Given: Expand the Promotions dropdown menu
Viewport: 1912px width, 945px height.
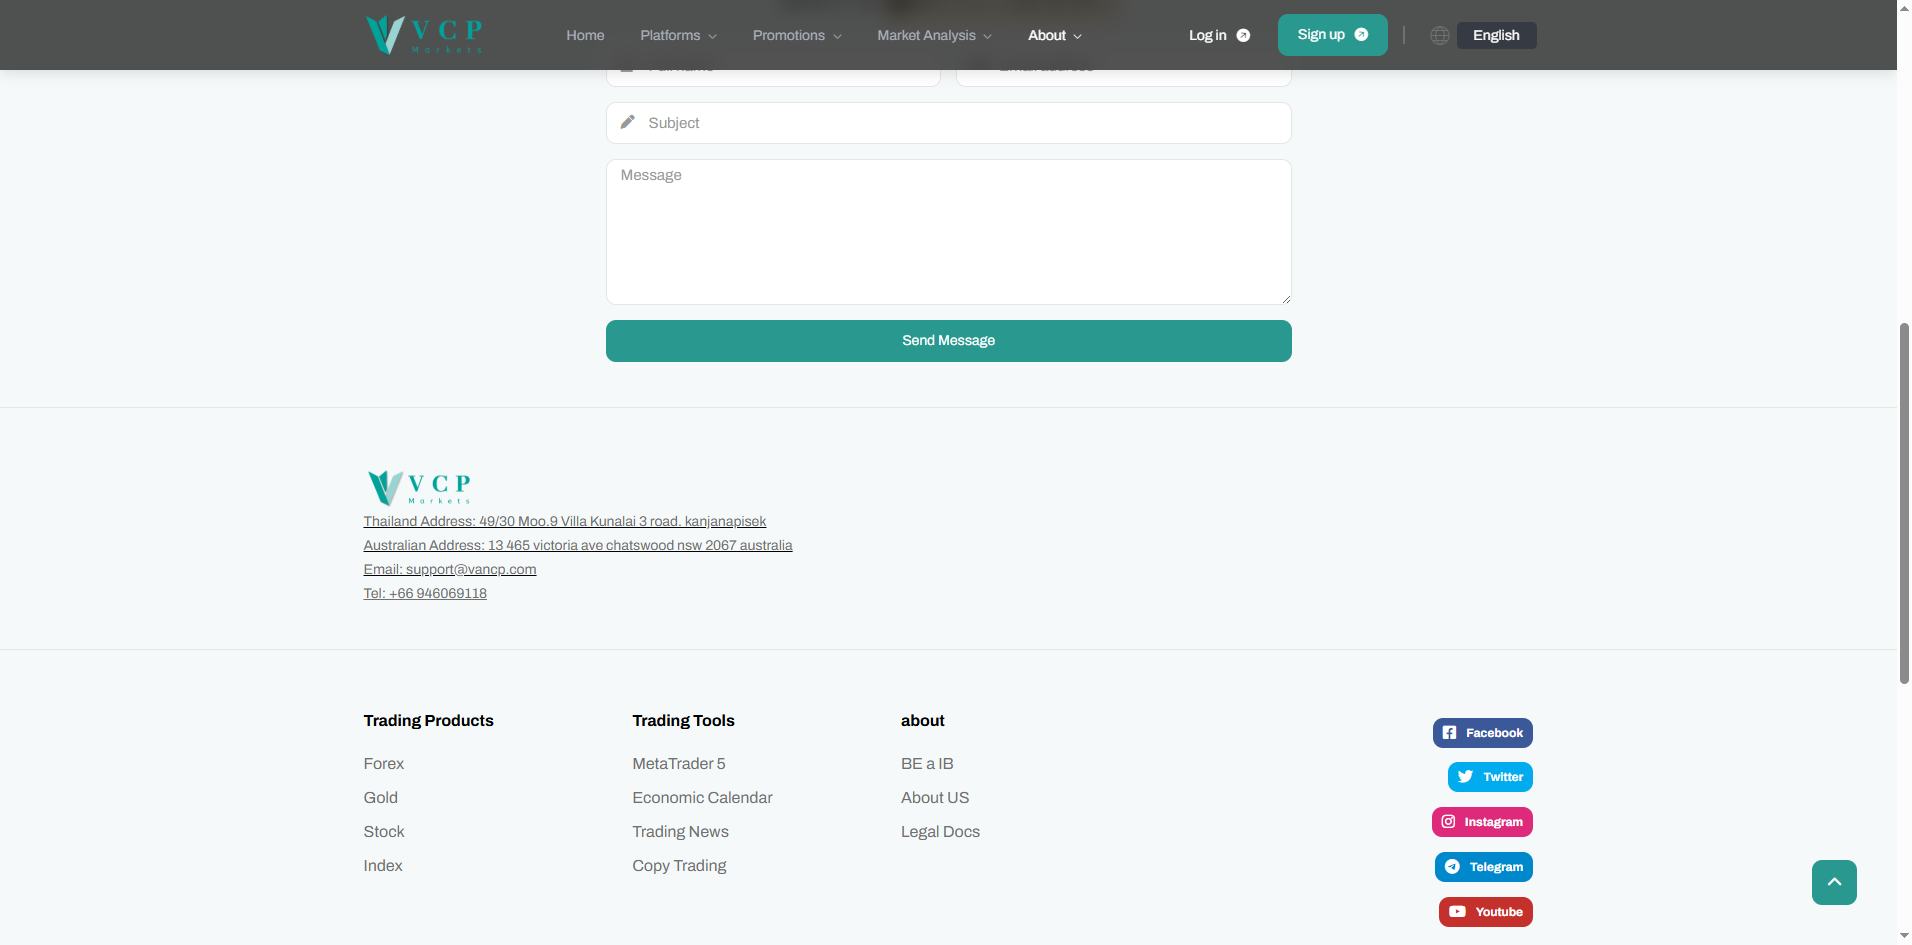Looking at the screenshot, I should pyautogui.click(x=796, y=35).
